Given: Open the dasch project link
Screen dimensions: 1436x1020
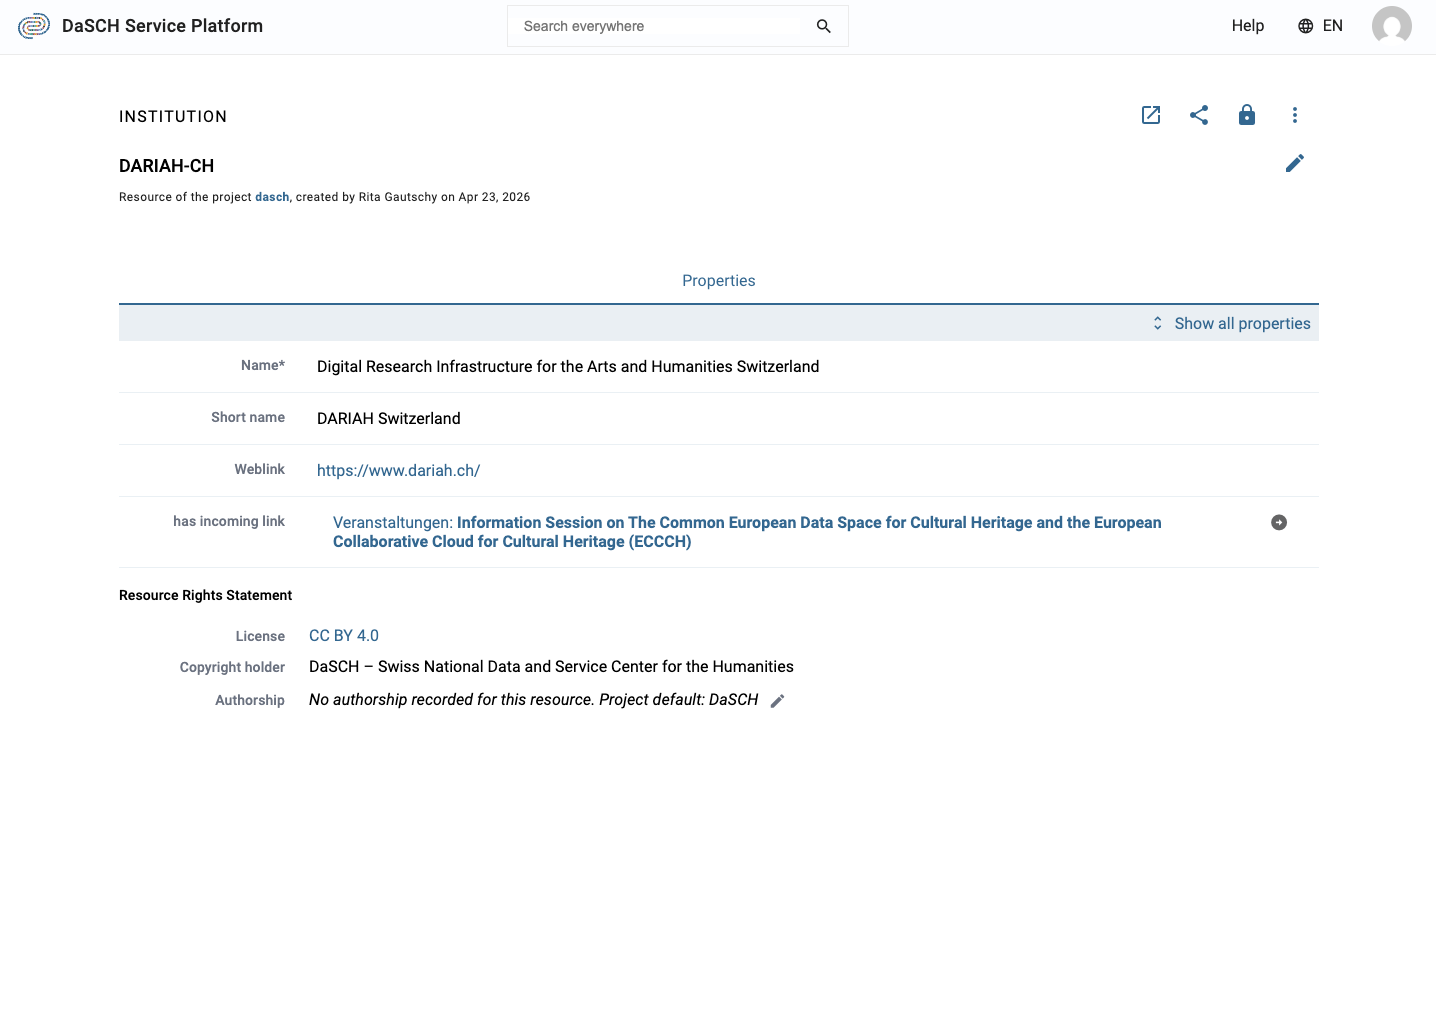Looking at the screenshot, I should pyautogui.click(x=272, y=197).
